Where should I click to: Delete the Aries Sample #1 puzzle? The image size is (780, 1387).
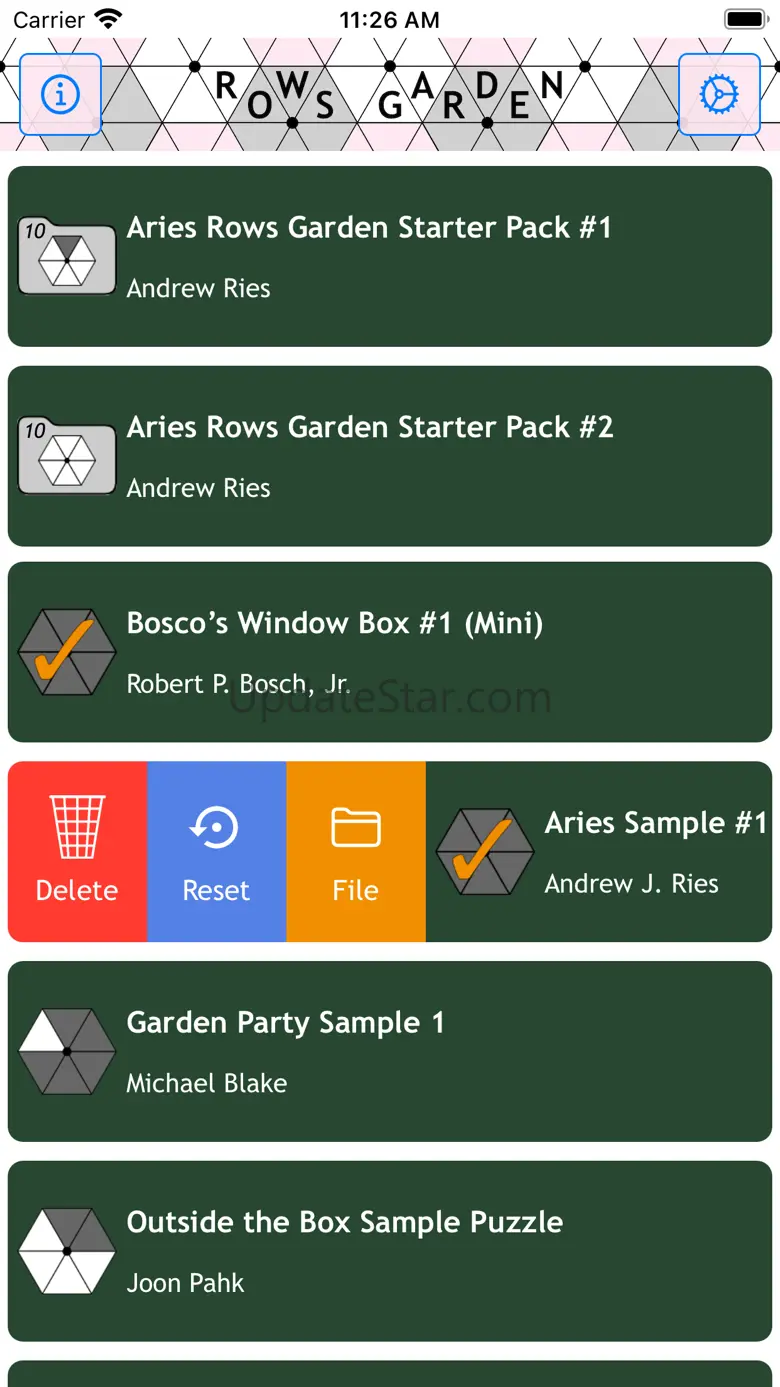[x=77, y=852]
